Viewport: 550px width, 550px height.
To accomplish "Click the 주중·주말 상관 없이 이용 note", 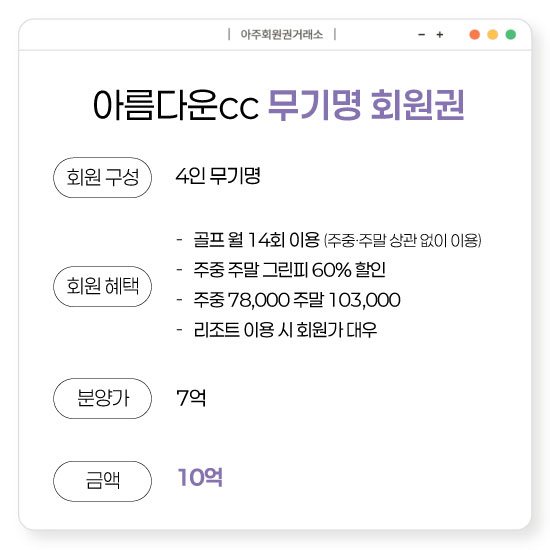I will tap(402, 241).
